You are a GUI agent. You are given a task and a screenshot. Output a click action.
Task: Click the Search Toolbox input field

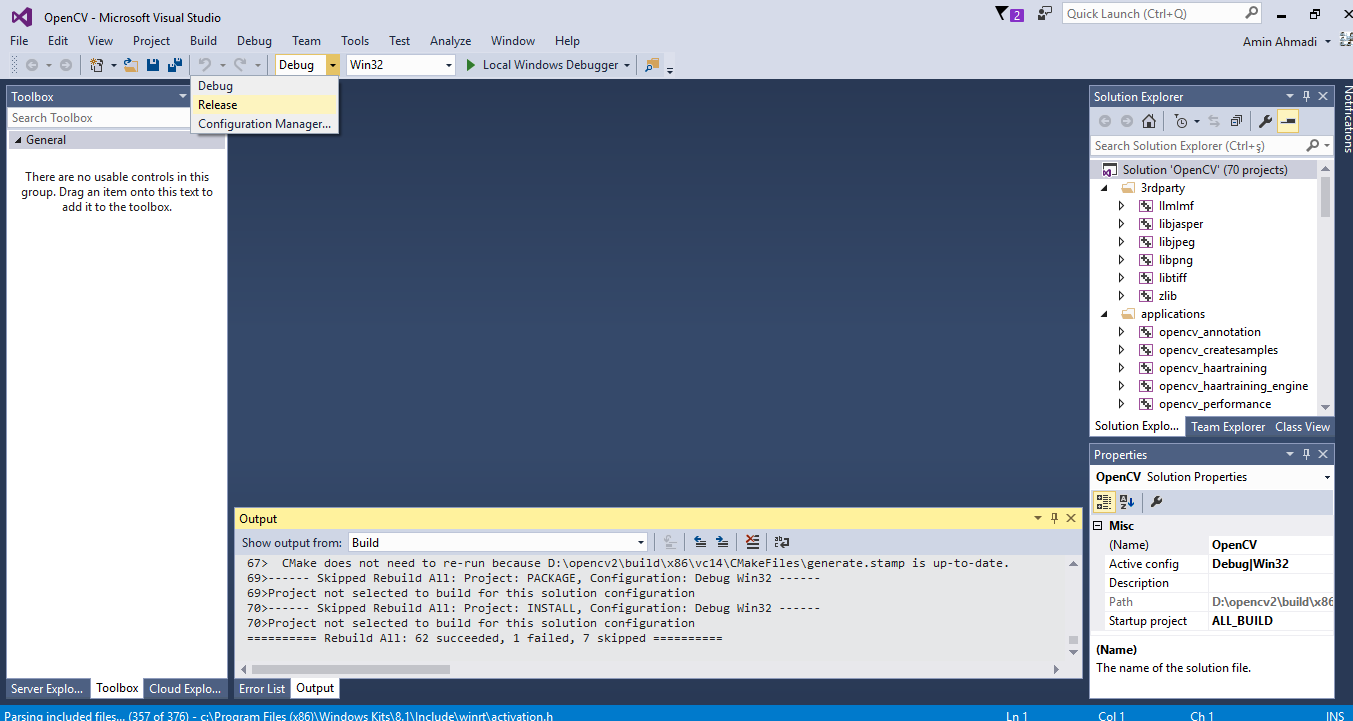(98, 118)
